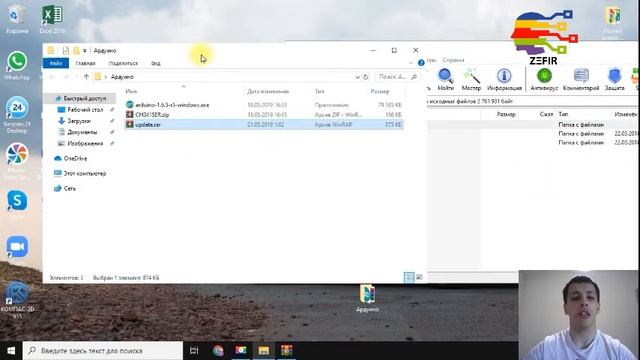Switch to File Explorer on taskbar
This screenshot has width=640, height=360.
[264, 351]
